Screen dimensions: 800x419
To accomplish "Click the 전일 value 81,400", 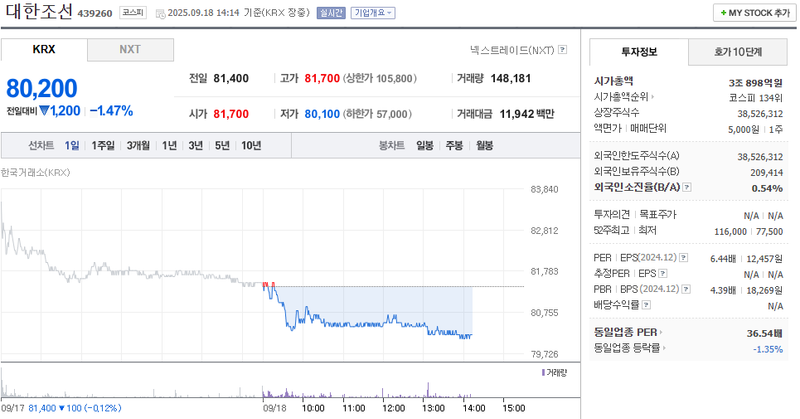I will click(x=231, y=79).
